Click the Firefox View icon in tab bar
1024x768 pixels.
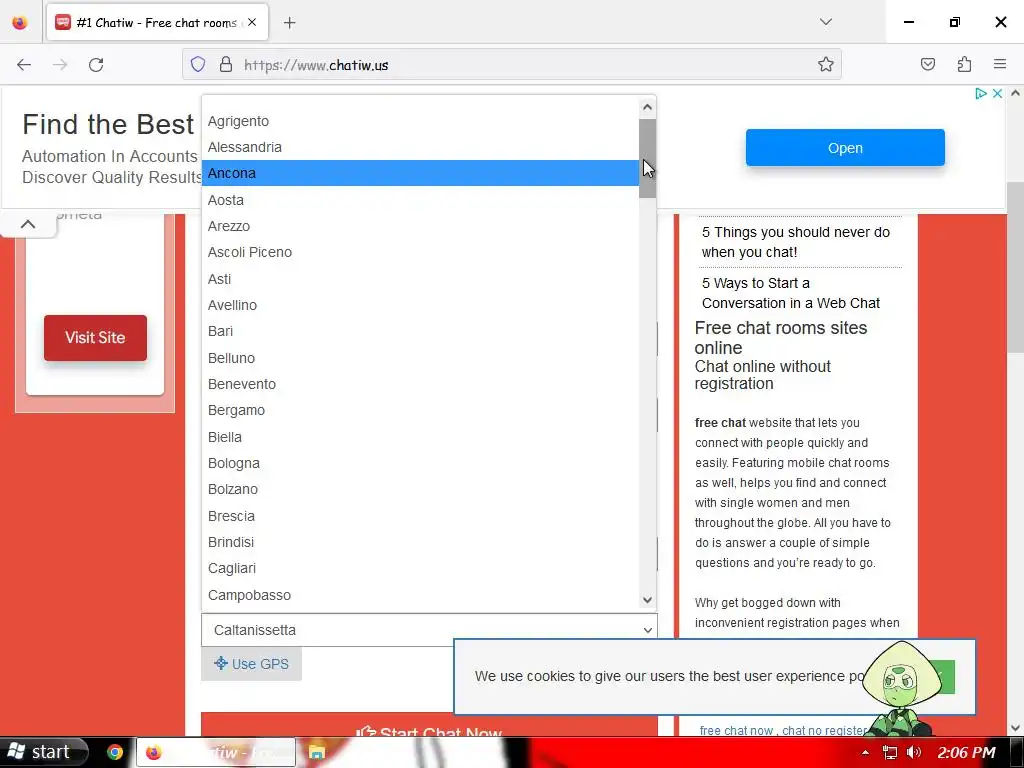(x=20, y=23)
